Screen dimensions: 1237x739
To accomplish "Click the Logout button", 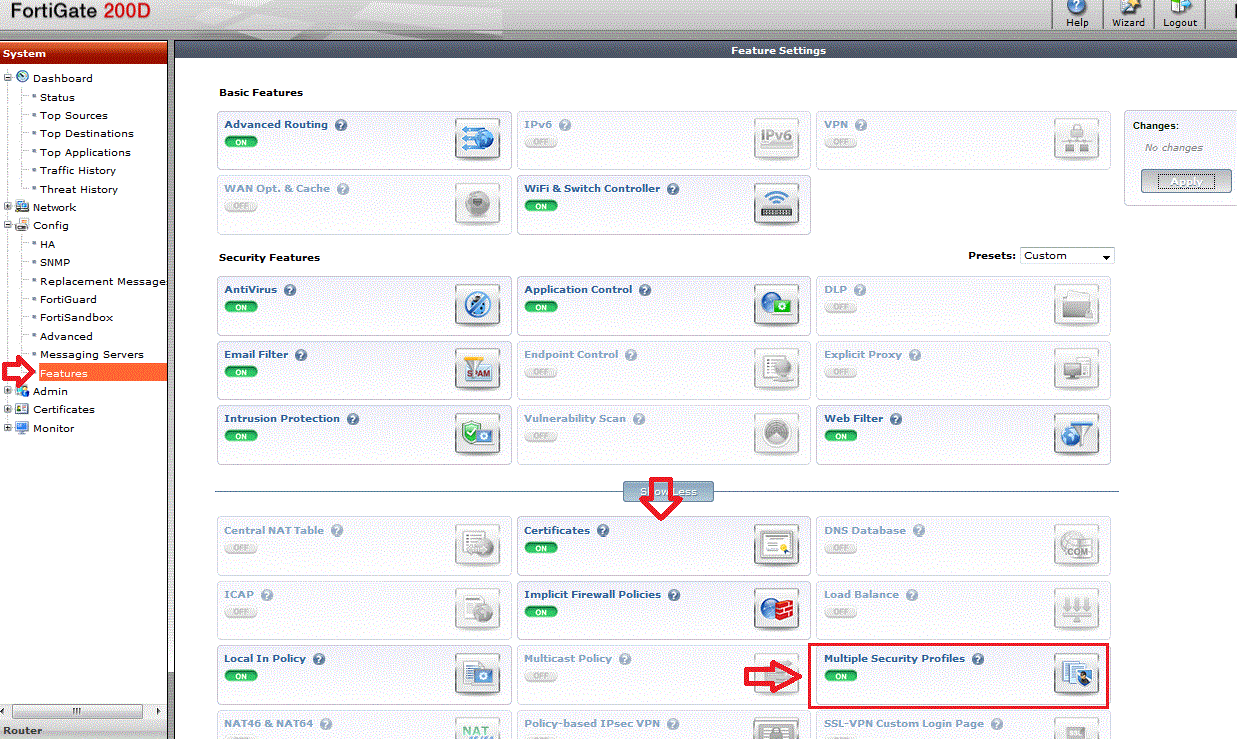I will click(x=1180, y=14).
